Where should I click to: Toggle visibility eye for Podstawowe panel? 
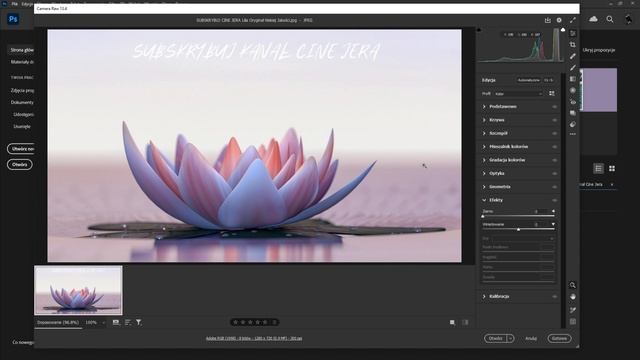[x=554, y=107]
